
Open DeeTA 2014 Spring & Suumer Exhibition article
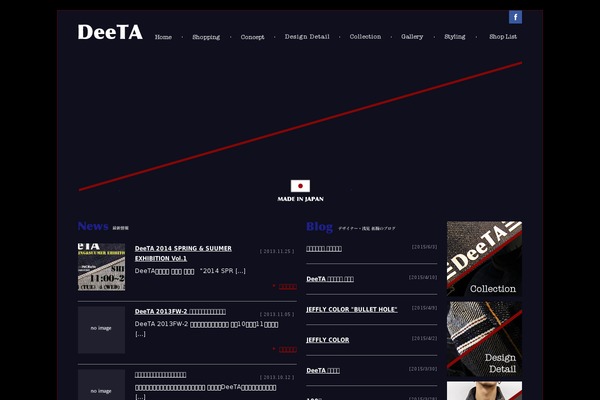[183, 253]
